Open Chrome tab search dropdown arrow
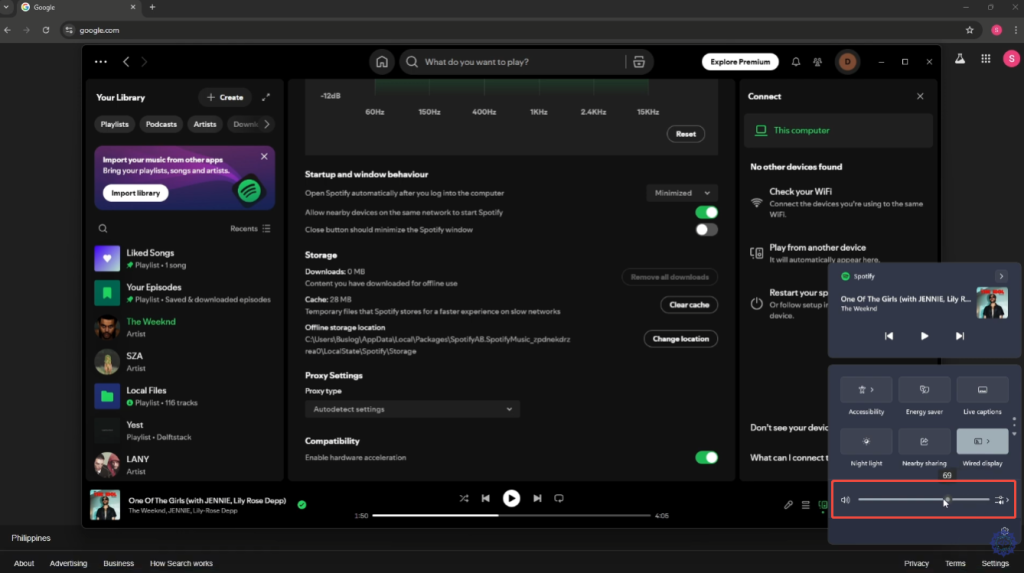 (6, 7)
